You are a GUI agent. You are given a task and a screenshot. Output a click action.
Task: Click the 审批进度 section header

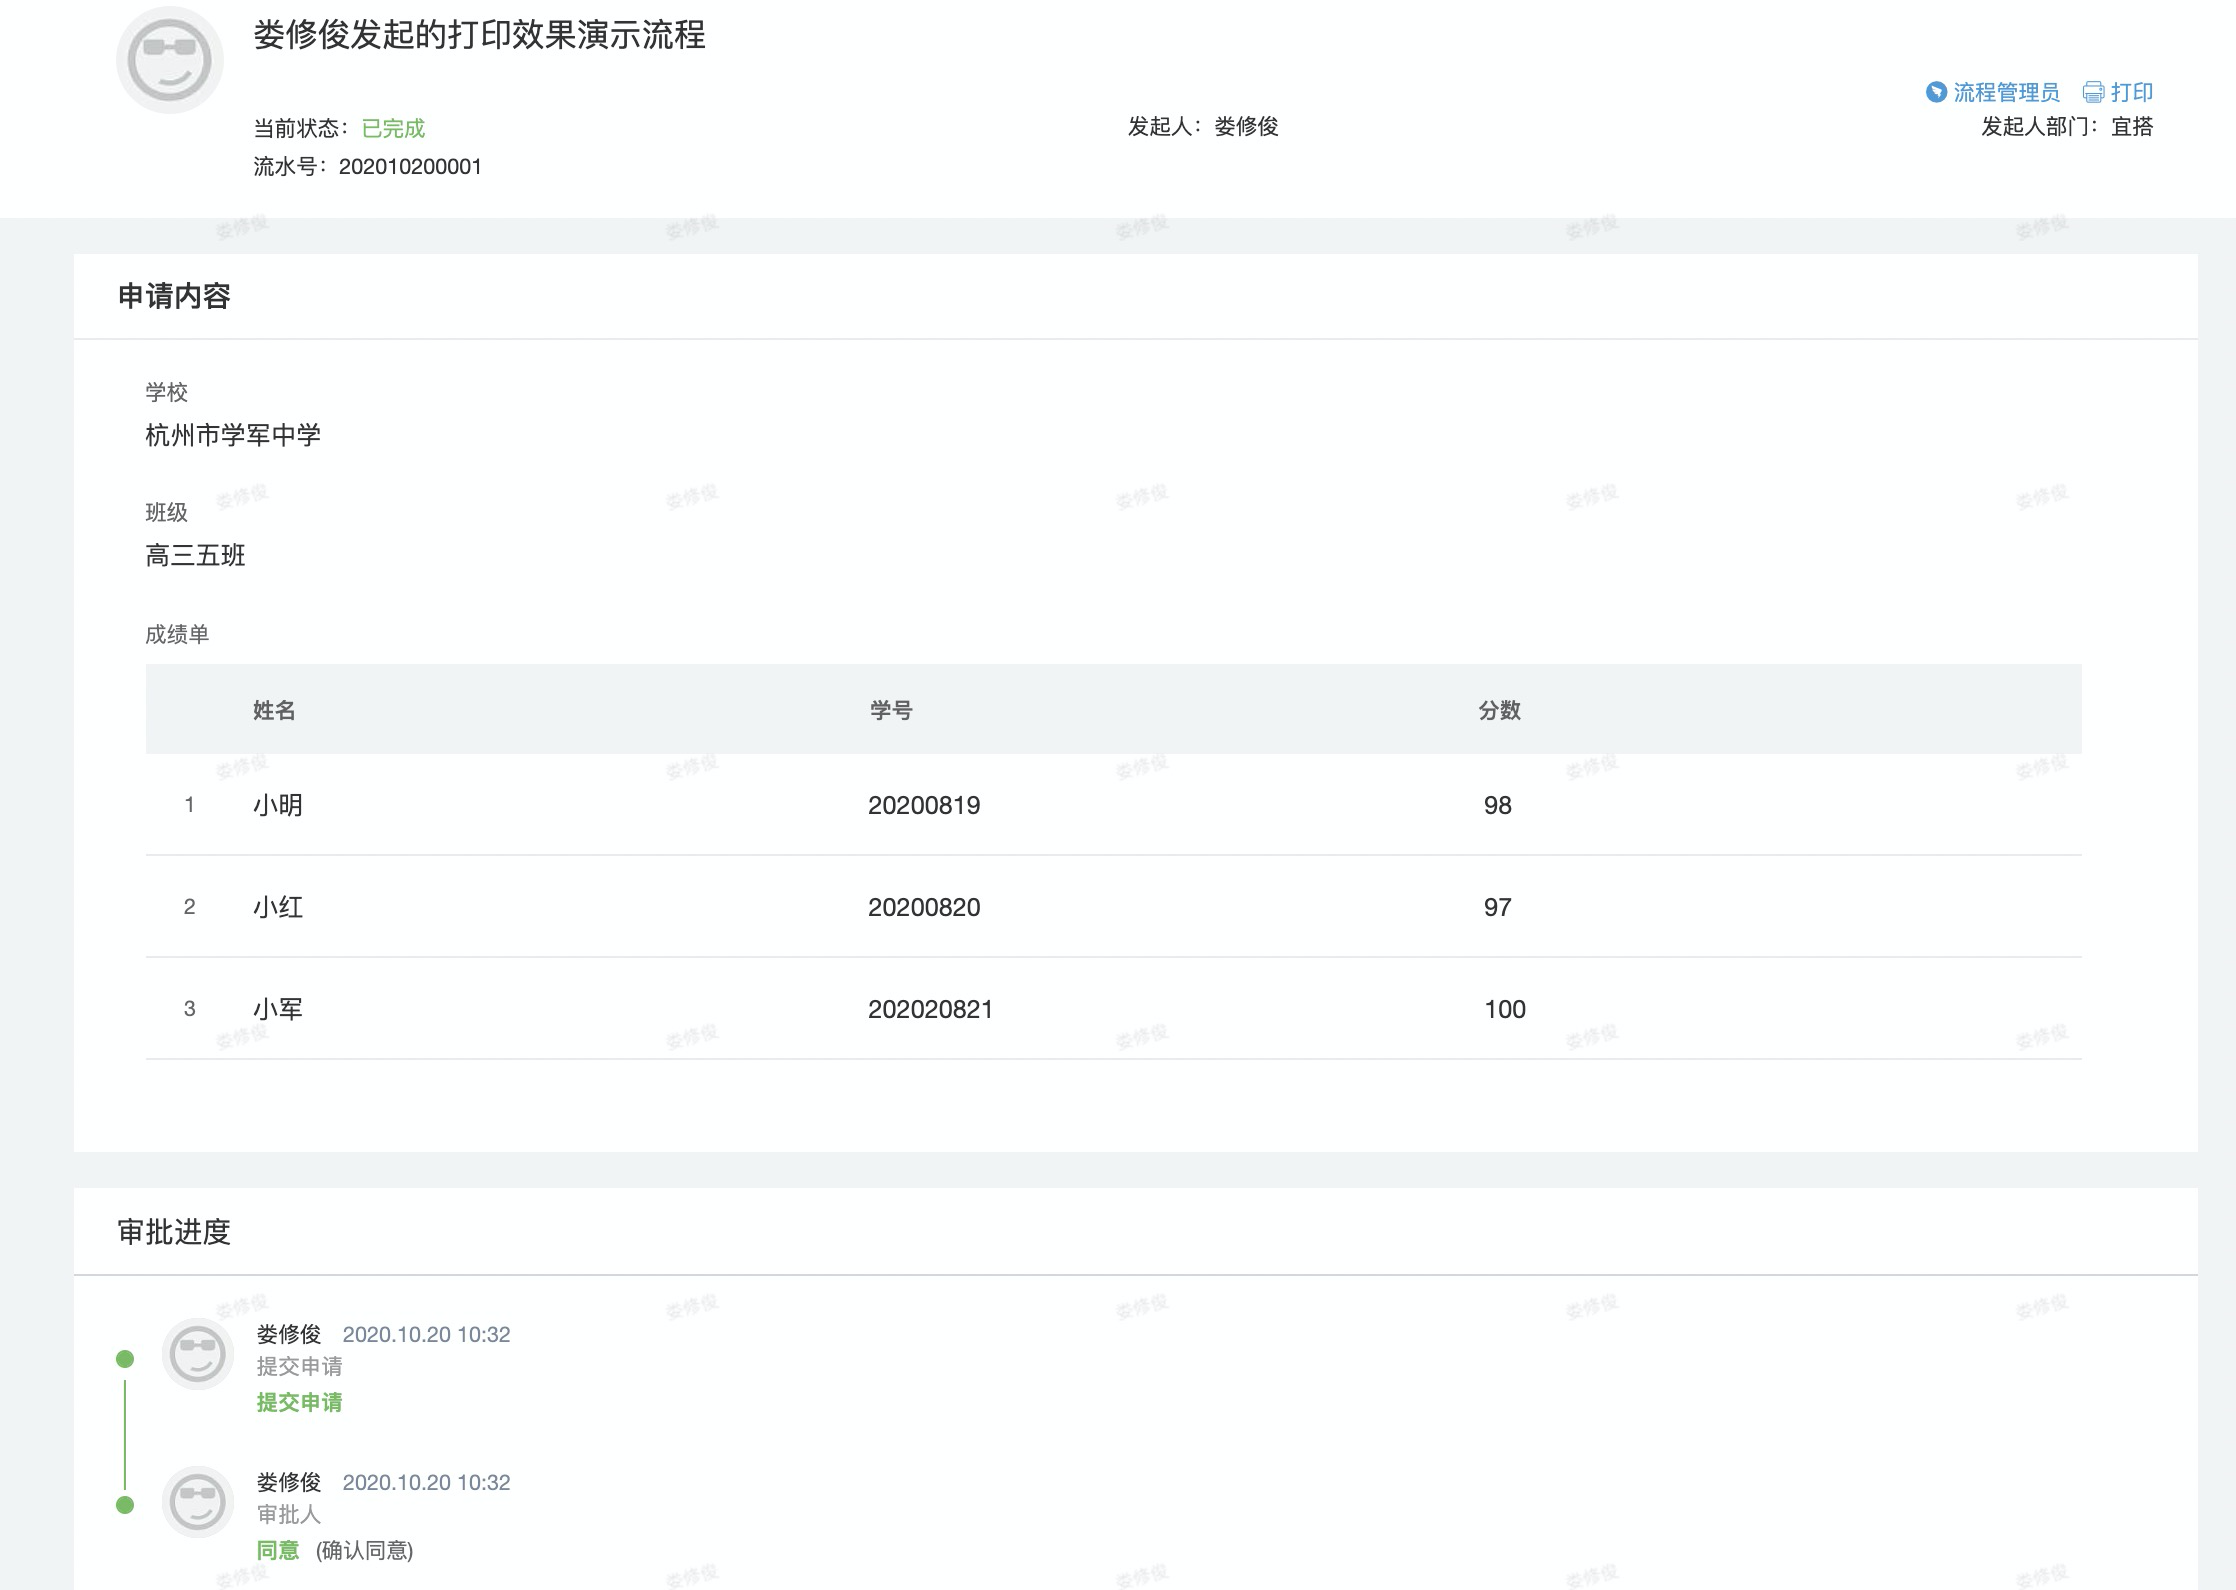pos(174,1232)
